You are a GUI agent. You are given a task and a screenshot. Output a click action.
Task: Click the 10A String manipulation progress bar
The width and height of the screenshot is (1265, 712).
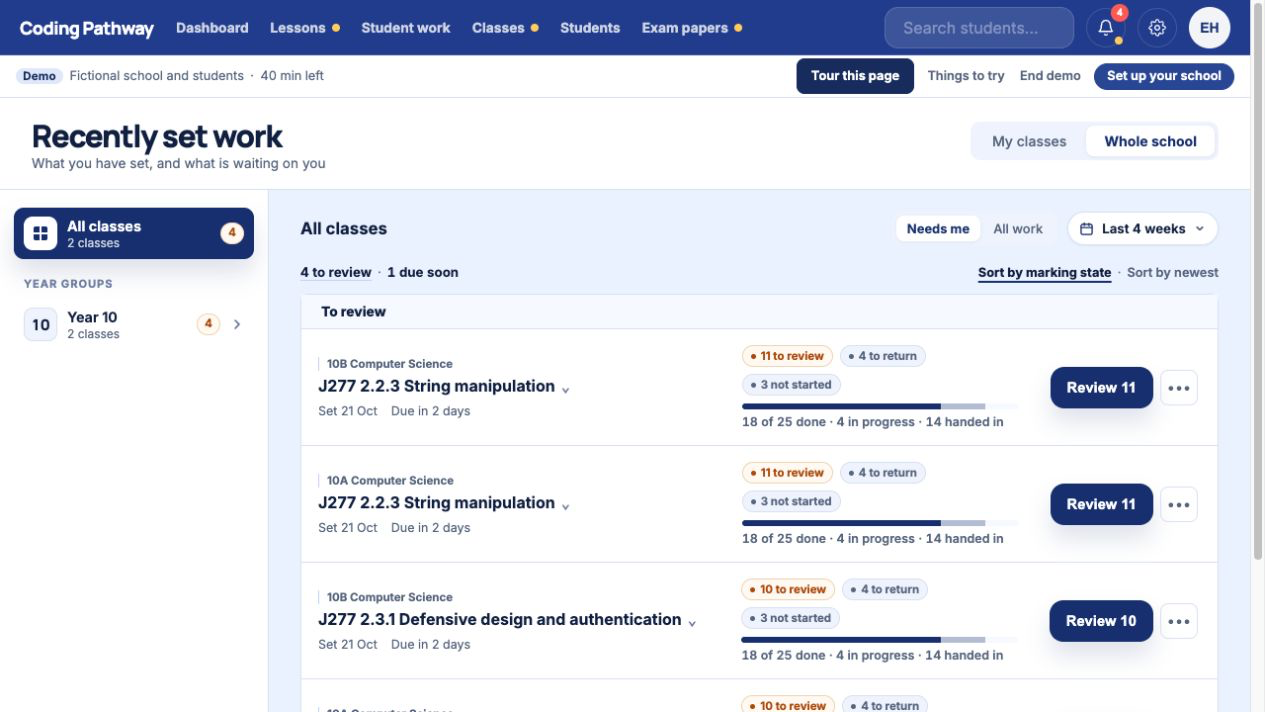click(879, 523)
